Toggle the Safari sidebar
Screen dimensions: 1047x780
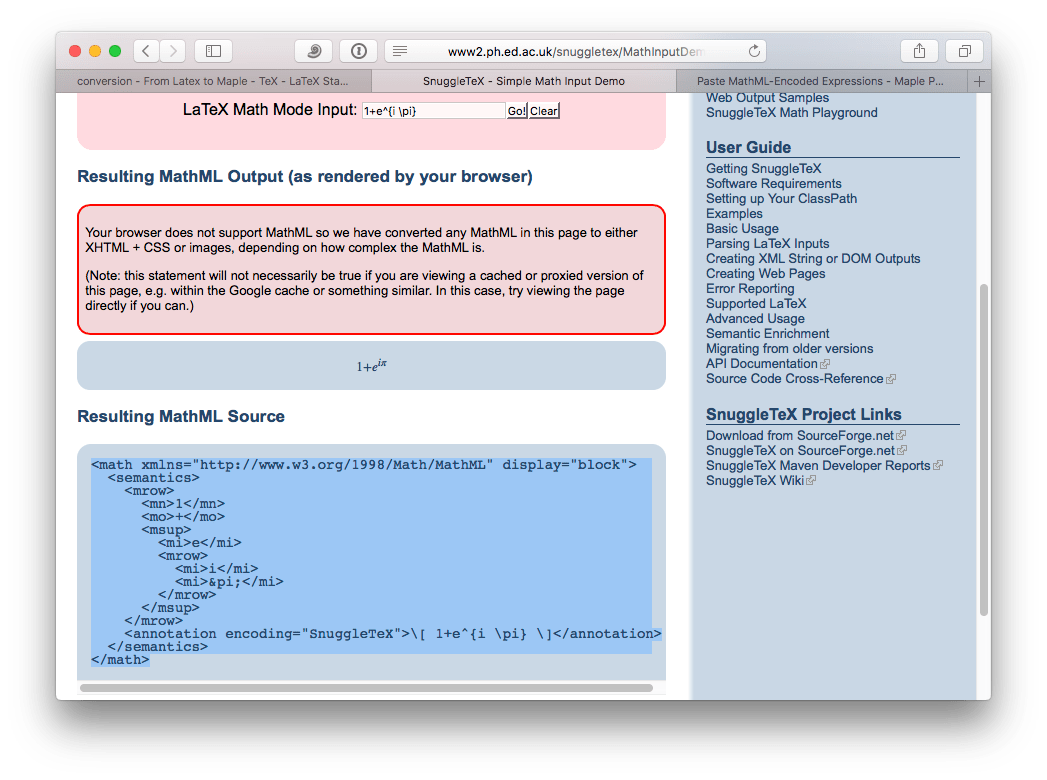pyautogui.click(x=213, y=50)
